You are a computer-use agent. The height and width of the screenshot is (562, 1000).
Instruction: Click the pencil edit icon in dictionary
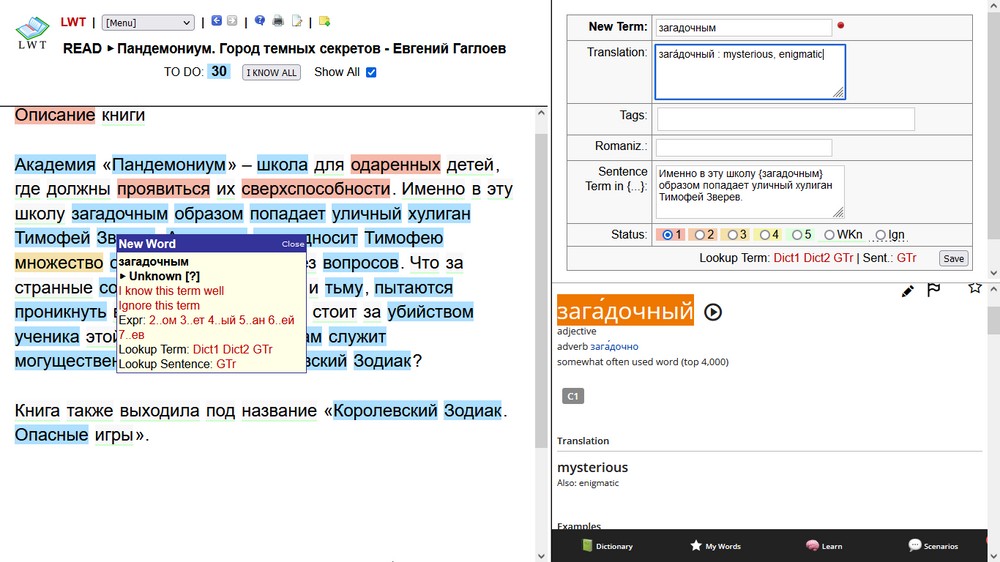point(908,291)
